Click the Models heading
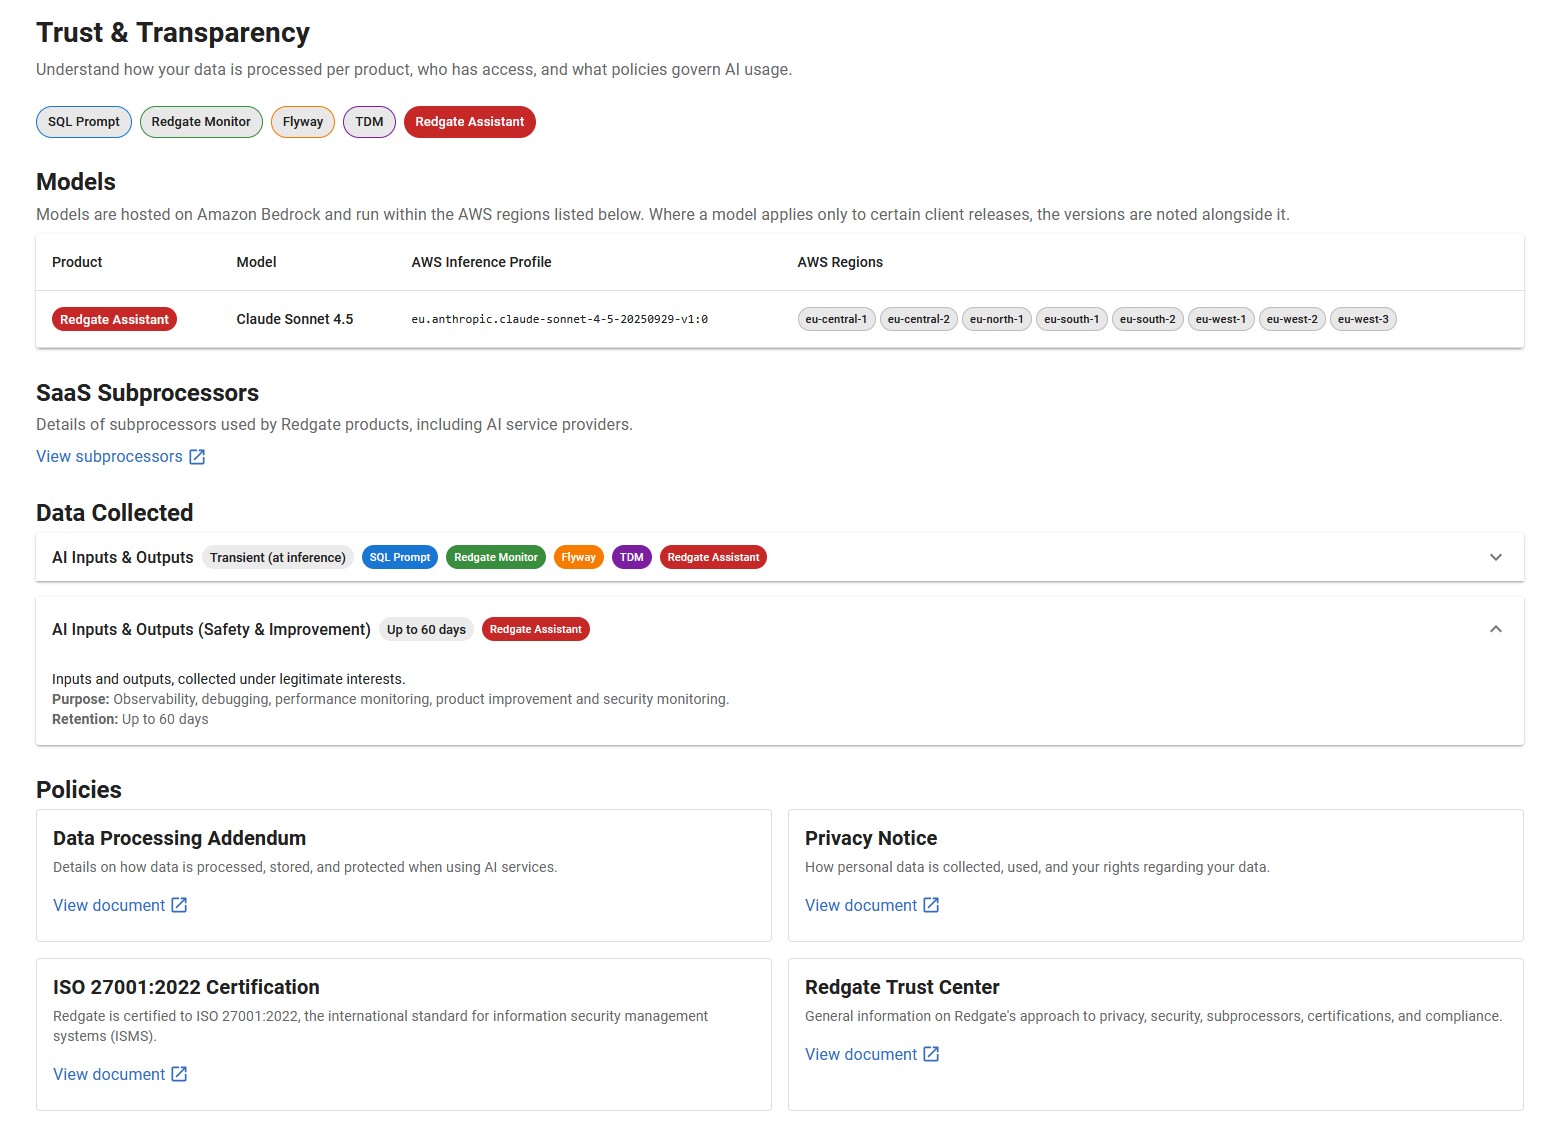The width and height of the screenshot is (1546, 1132). coord(76,182)
